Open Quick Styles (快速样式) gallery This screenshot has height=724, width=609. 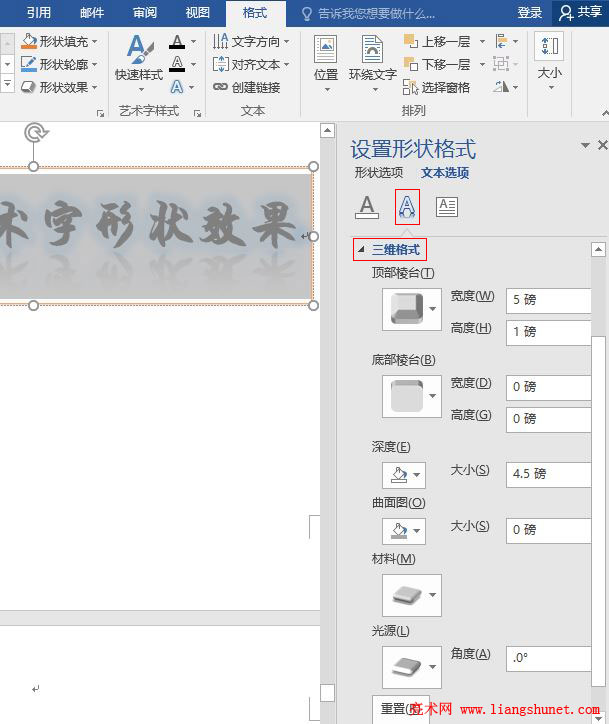coord(139,60)
